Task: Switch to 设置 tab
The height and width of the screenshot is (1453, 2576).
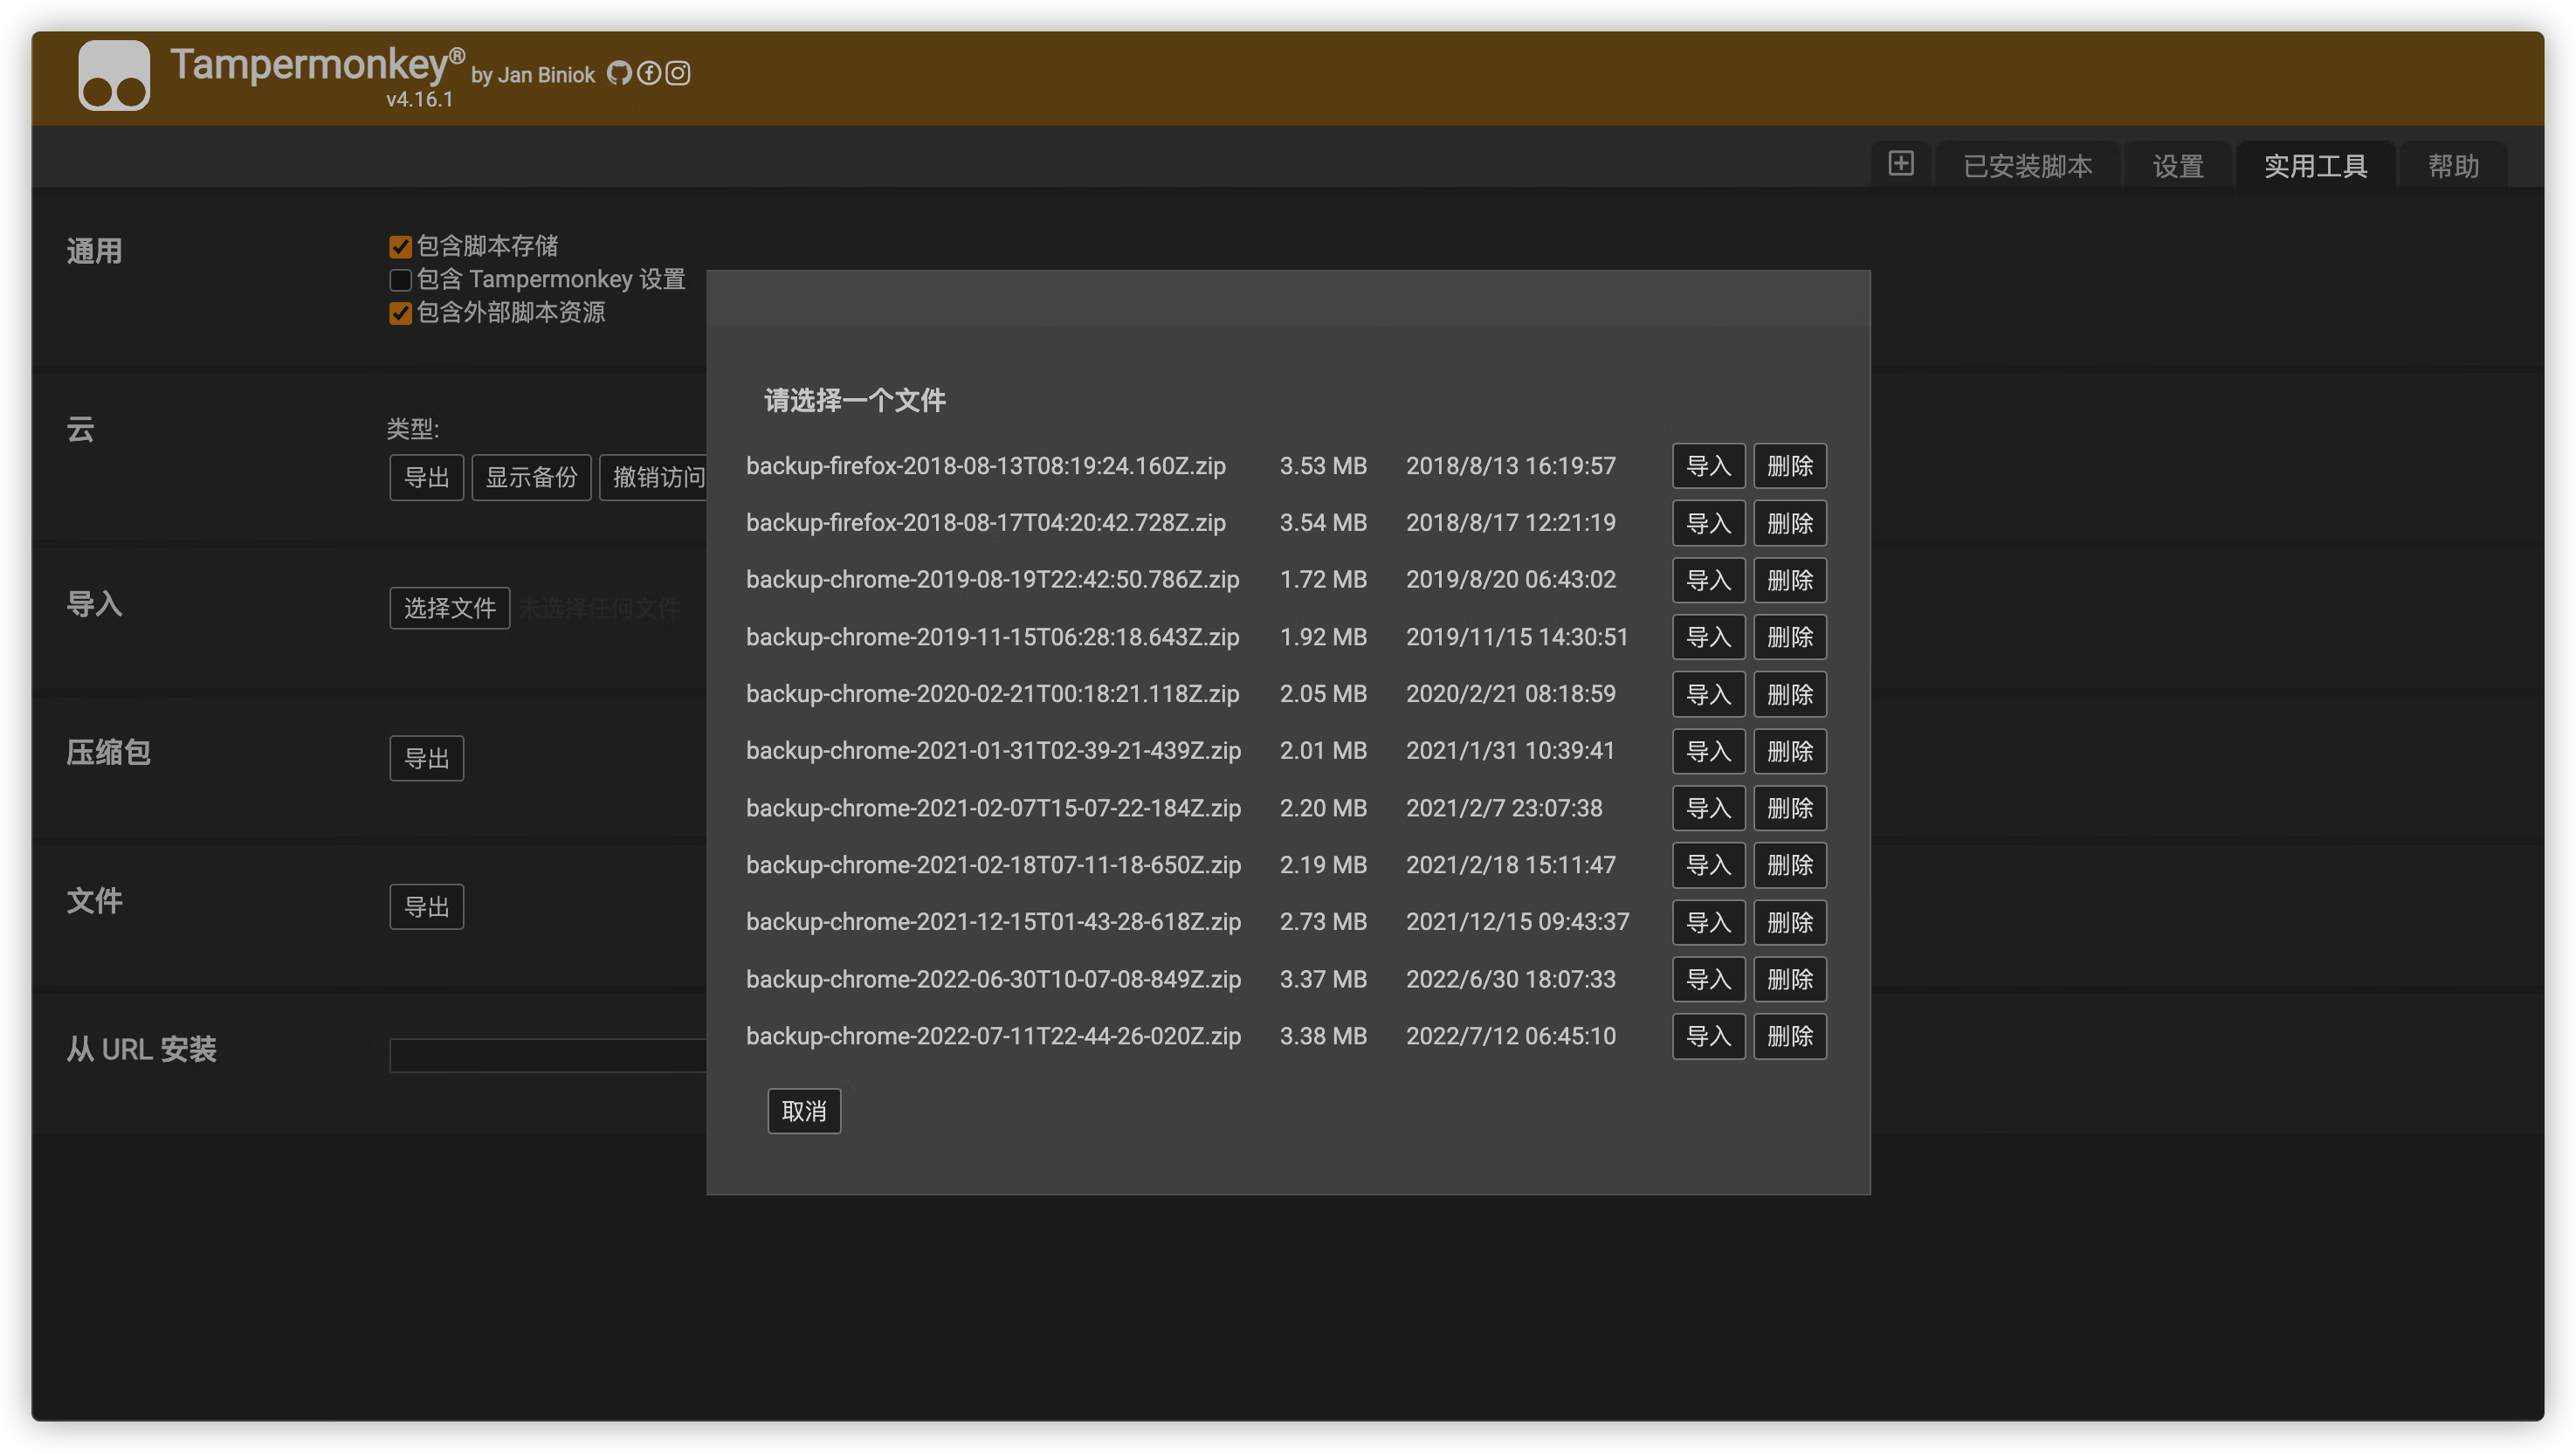Action: click(2178, 165)
